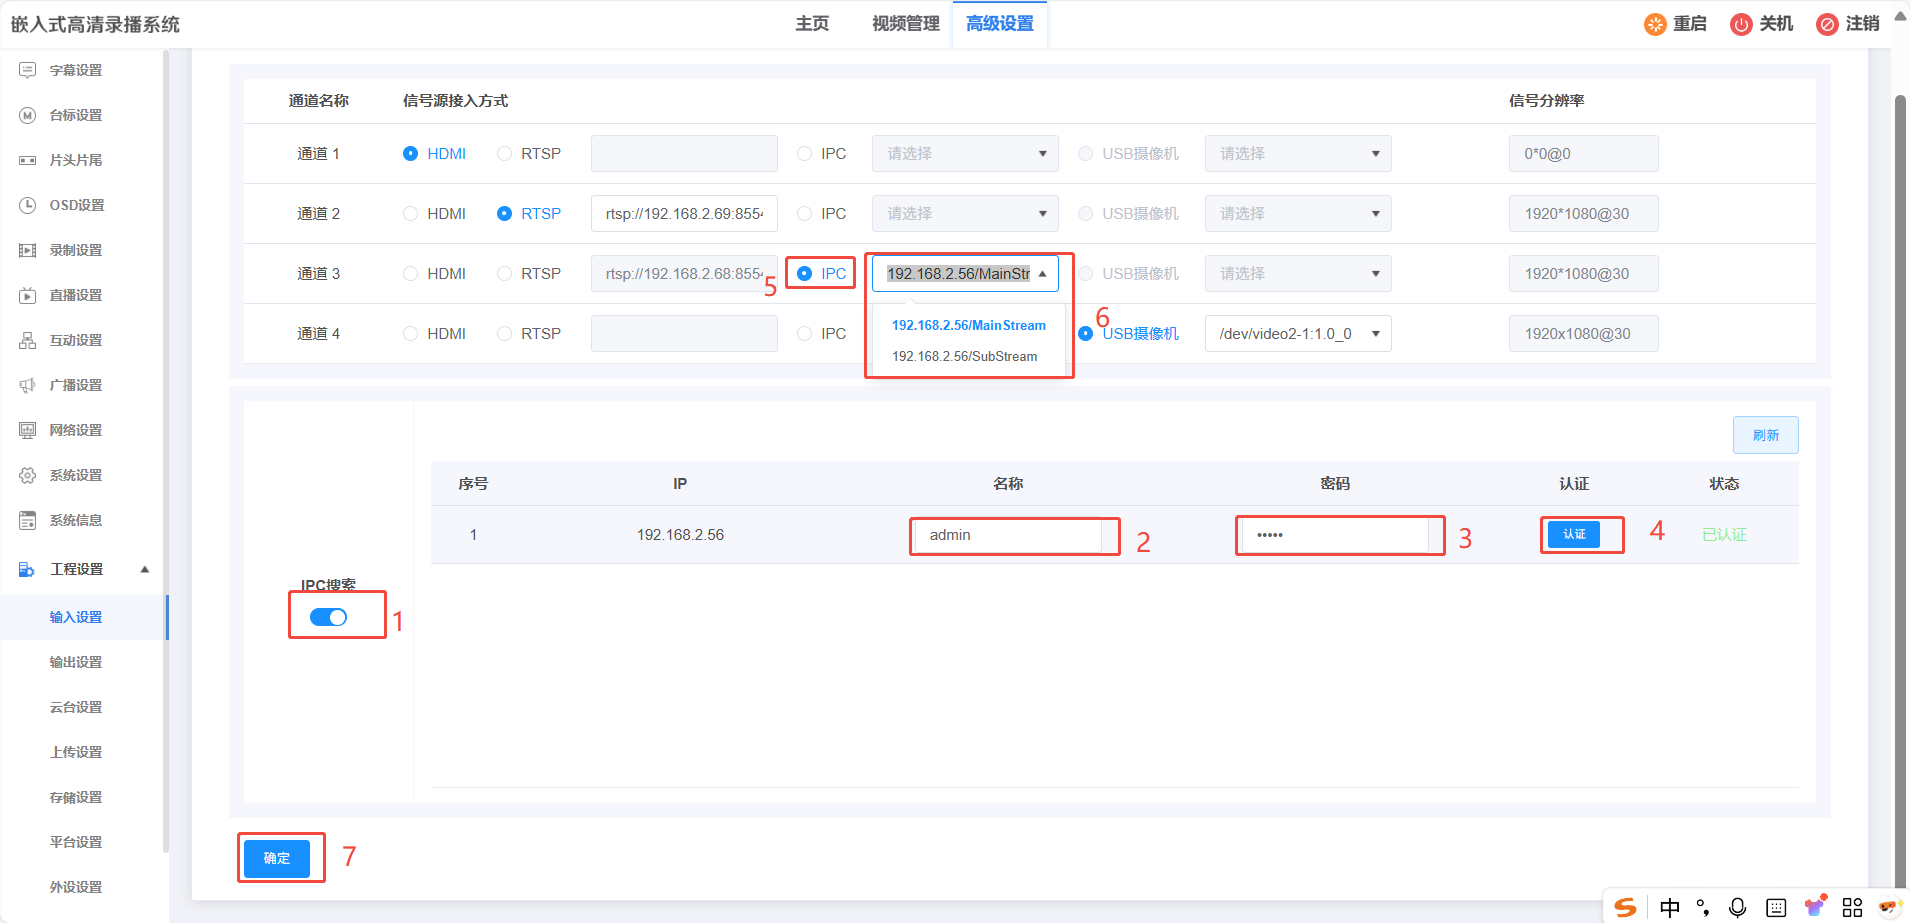The image size is (1910, 923).
Task: Open 云台设置 in sidebar
Action: pos(76,707)
